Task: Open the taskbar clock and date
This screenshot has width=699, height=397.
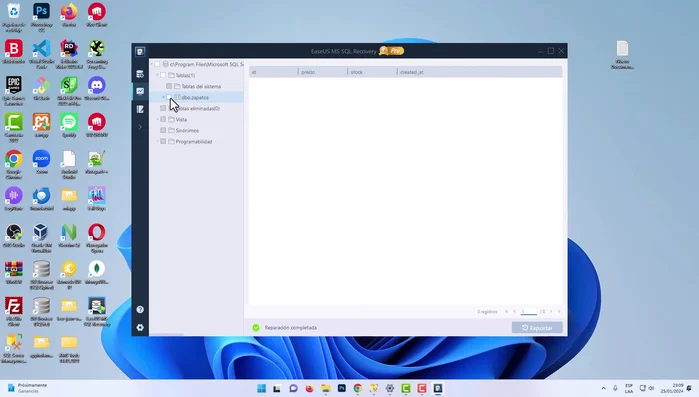Action: pyautogui.click(x=671, y=388)
